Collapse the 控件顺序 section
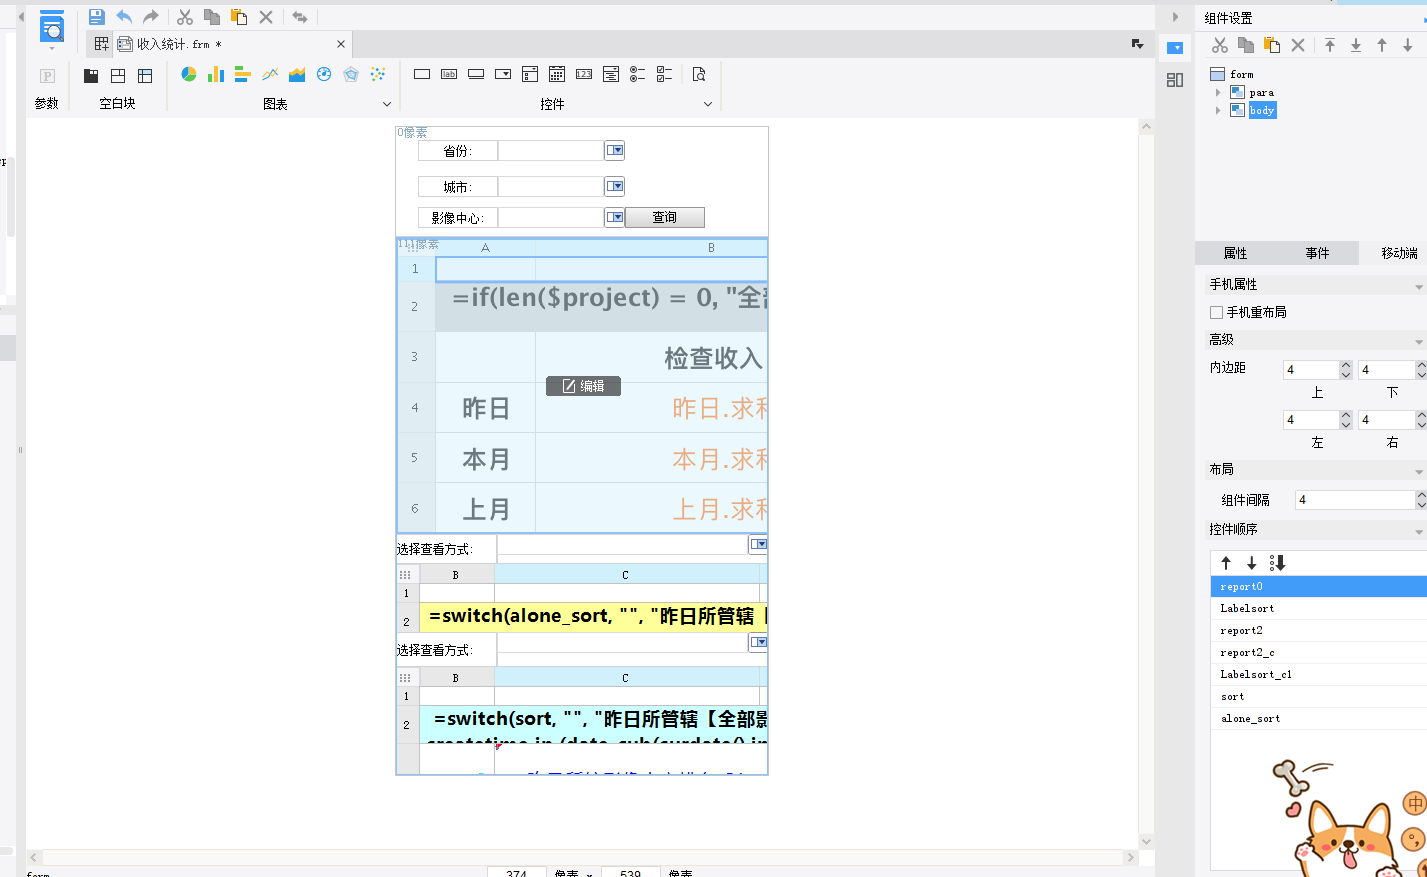Viewport: 1427px width, 877px height. point(1418,532)
